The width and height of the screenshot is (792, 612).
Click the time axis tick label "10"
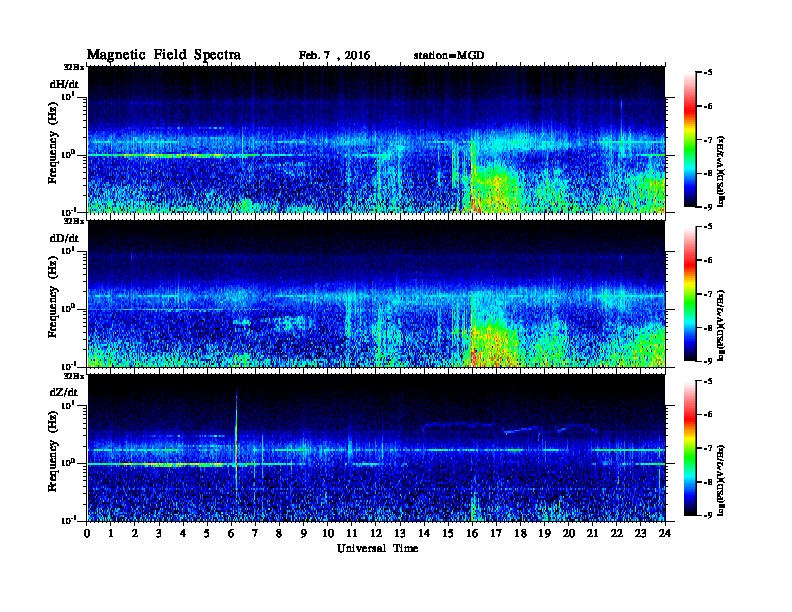328,534
